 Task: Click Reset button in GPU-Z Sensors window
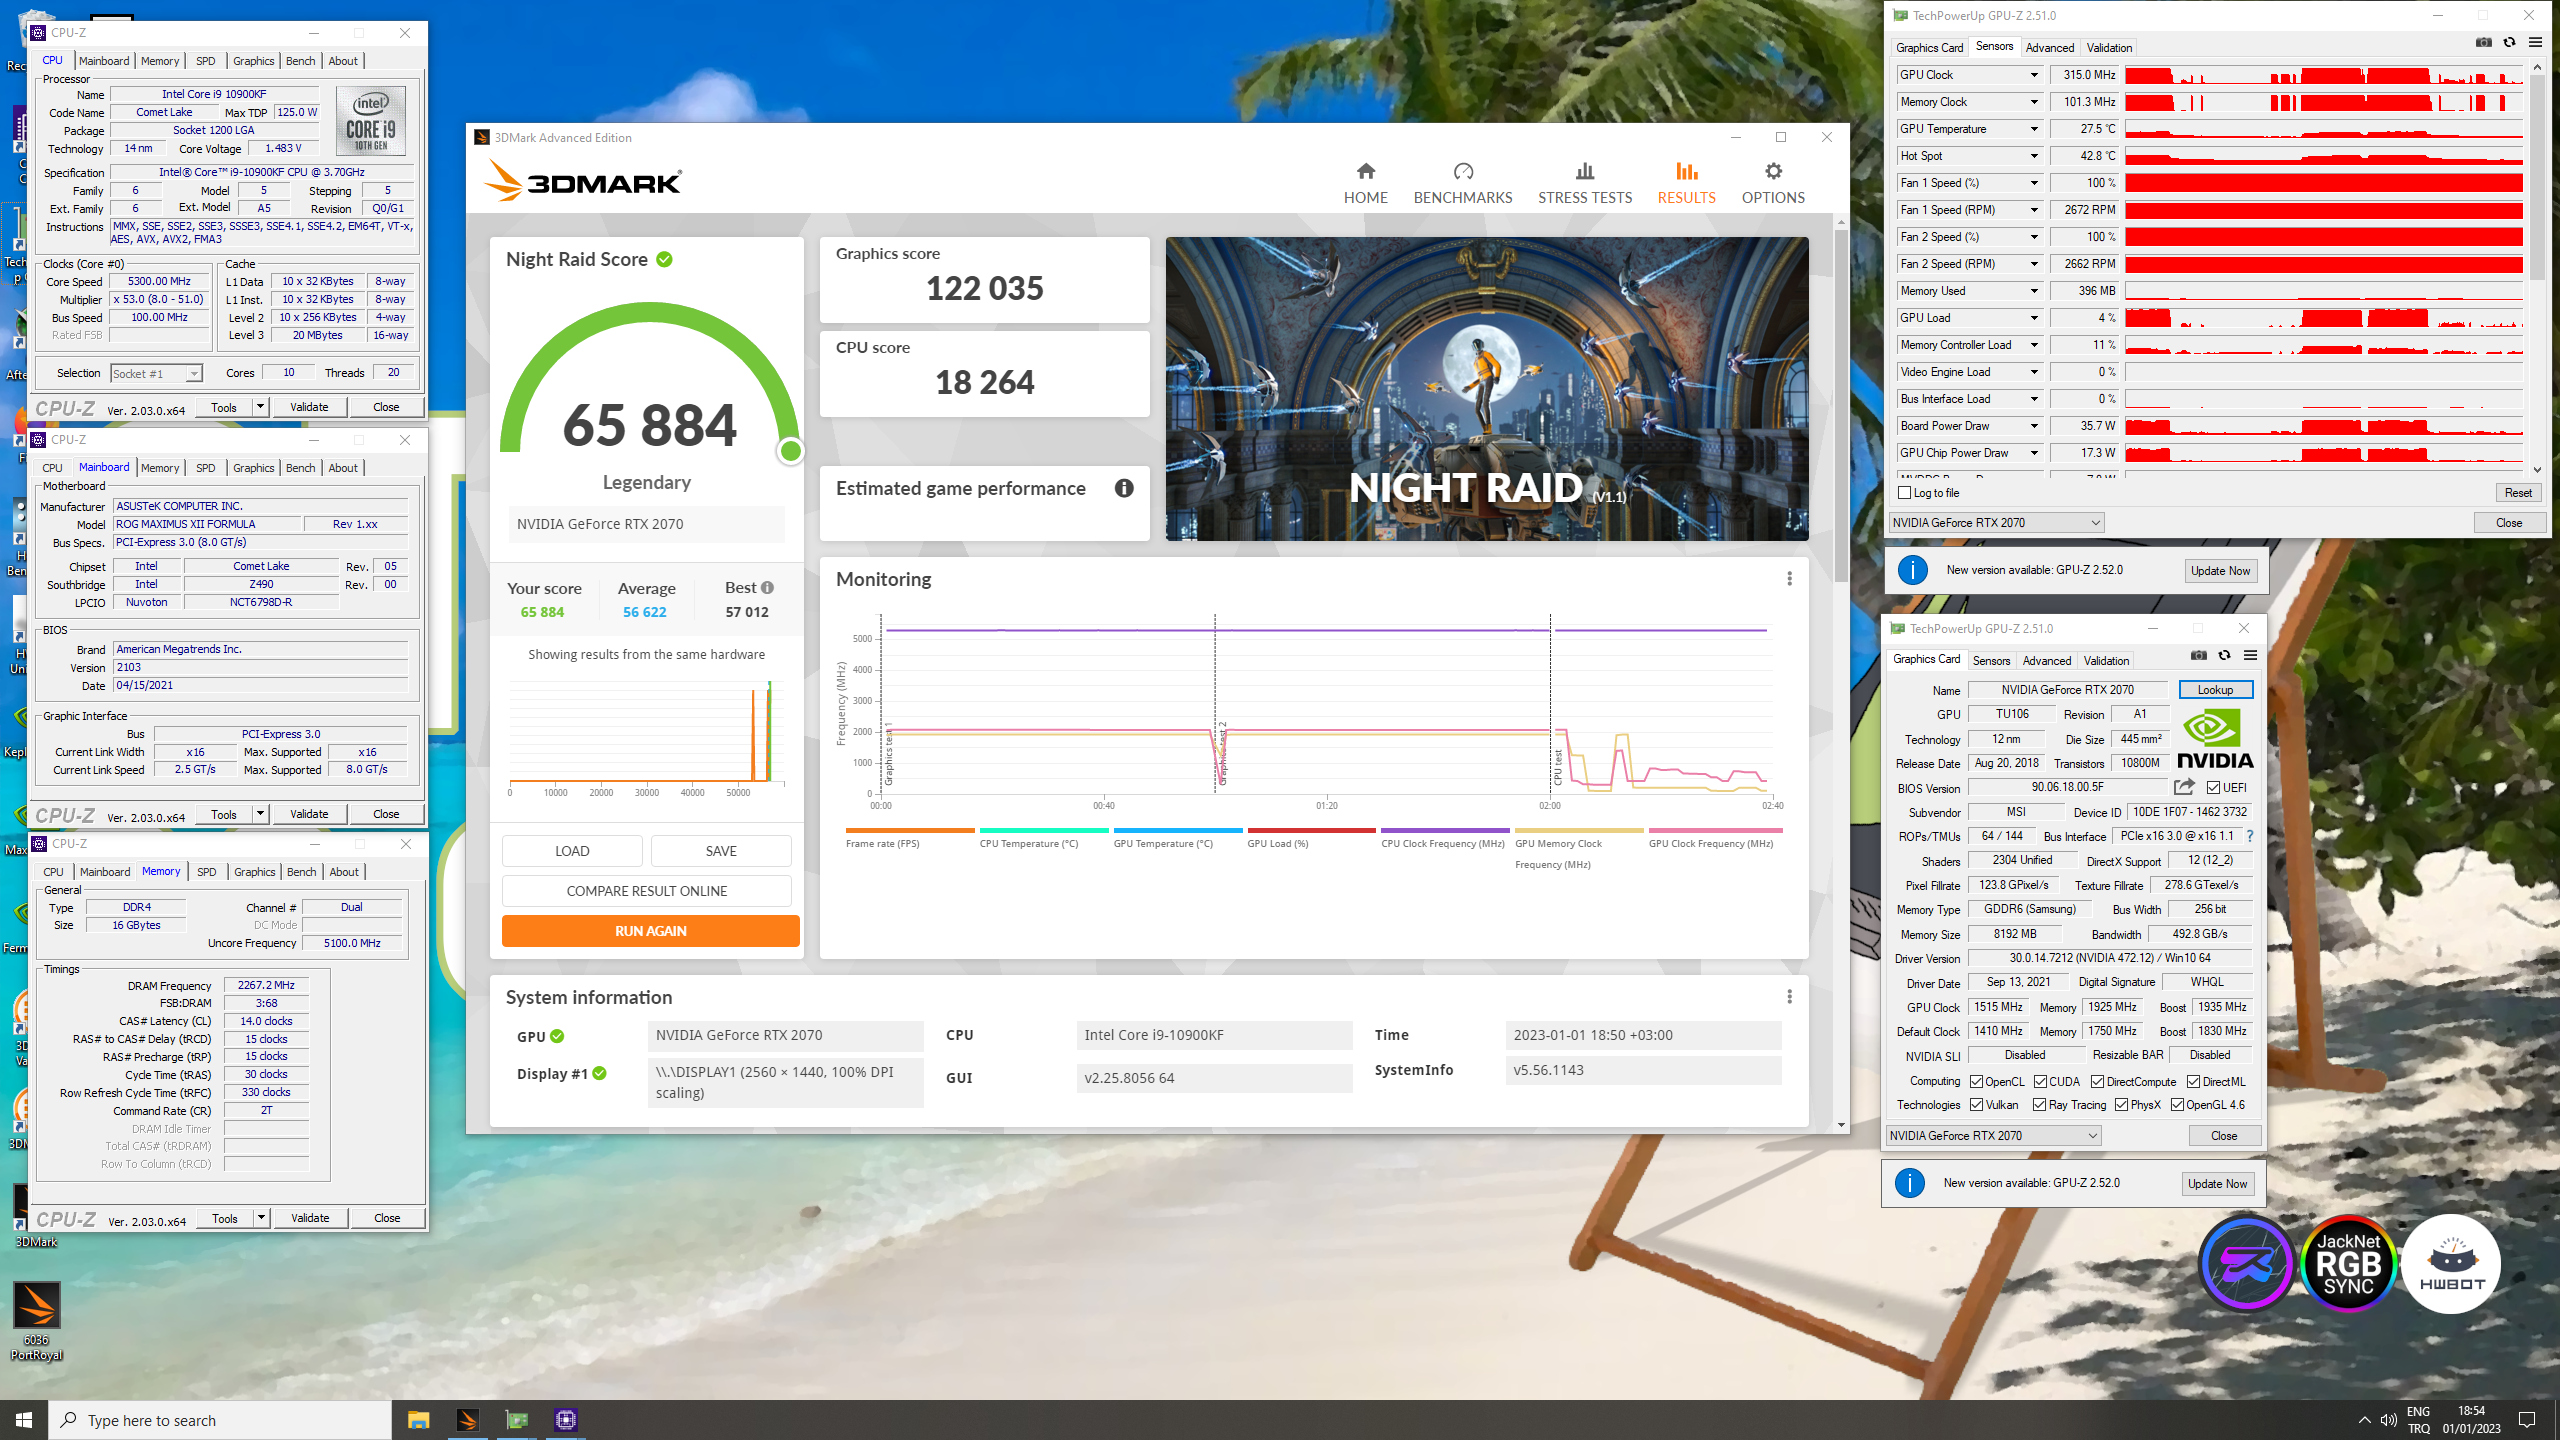coord(2518,493)
